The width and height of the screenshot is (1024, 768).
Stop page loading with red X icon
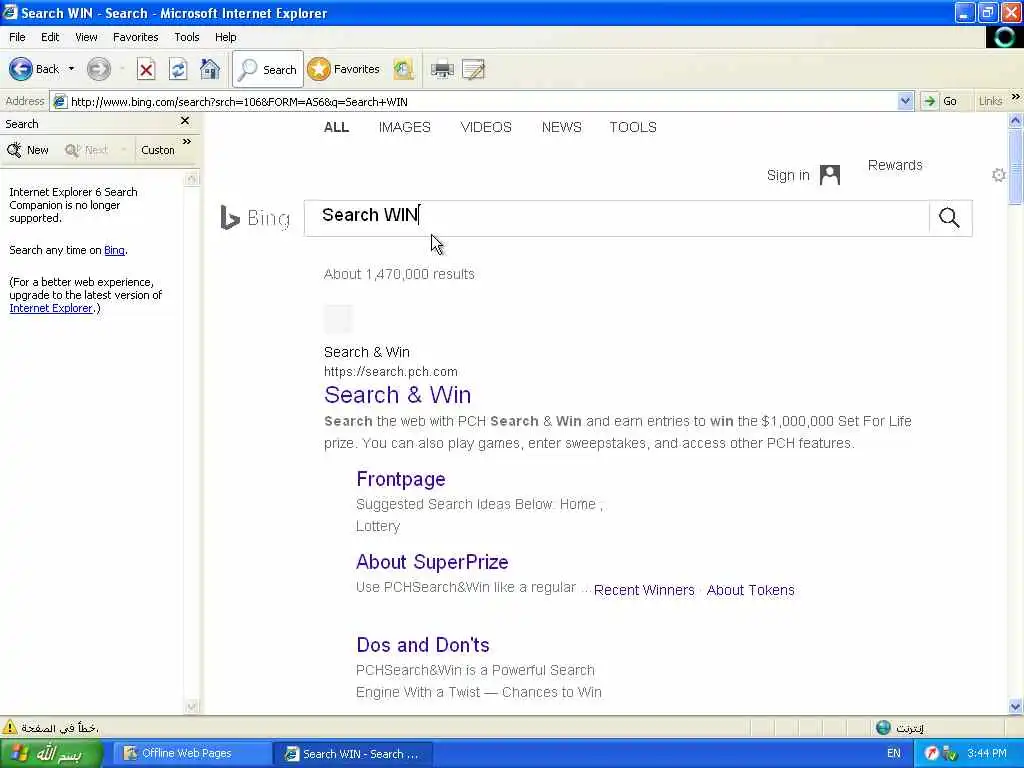146,69
